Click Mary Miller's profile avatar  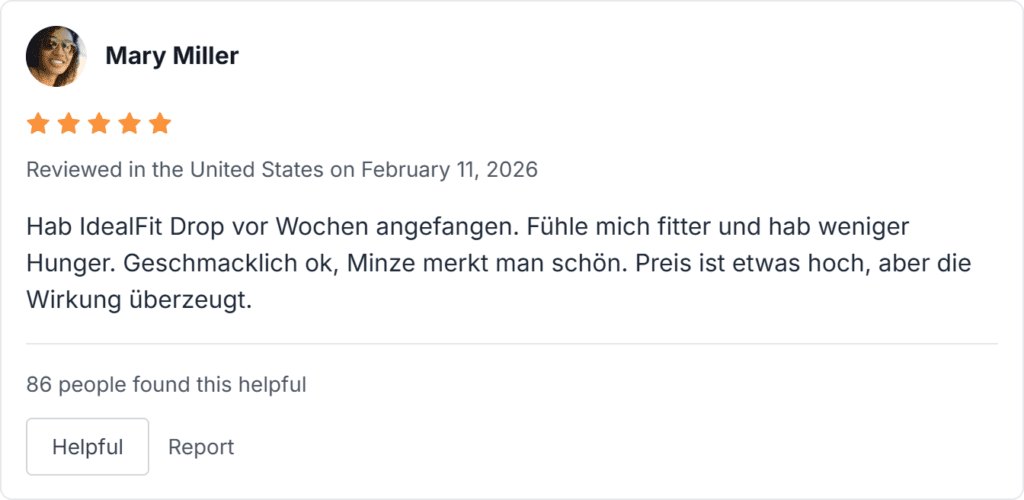pos(56,56)
